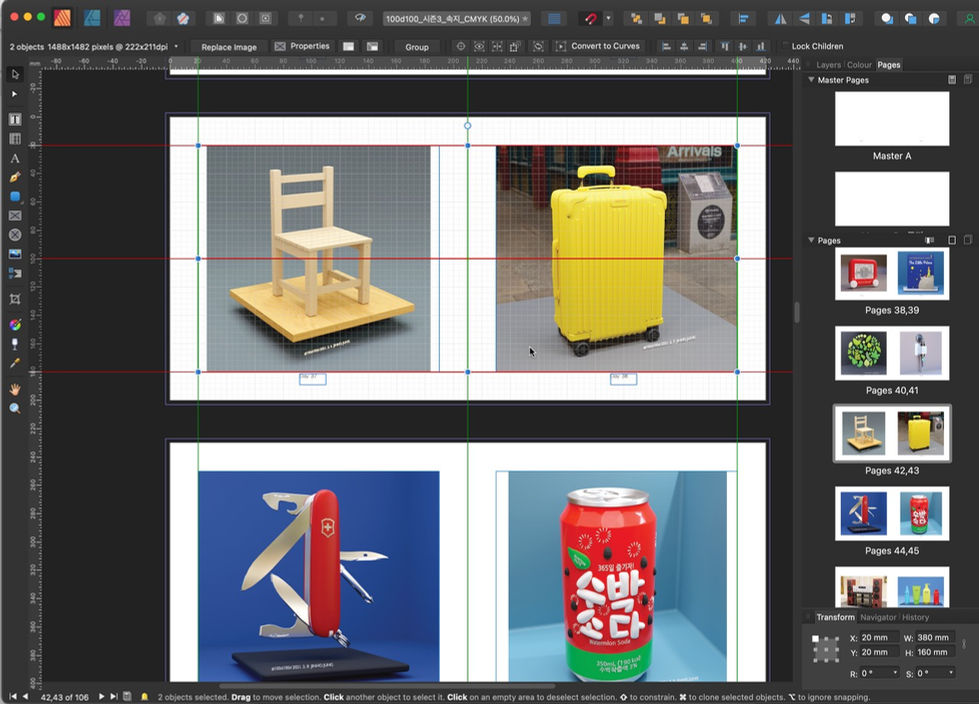Switch to the Publisher persona
979x704 pixels.
pos(62,18)
